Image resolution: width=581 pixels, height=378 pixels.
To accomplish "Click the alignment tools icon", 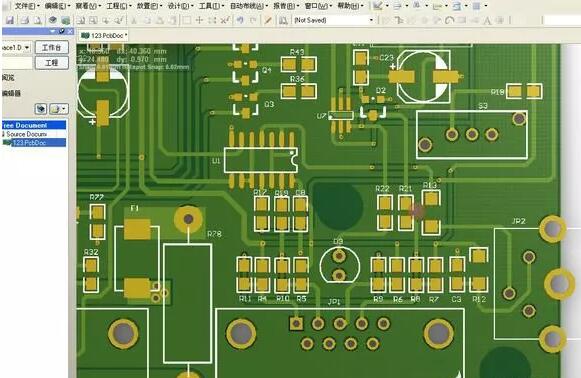I will point(397,6).
